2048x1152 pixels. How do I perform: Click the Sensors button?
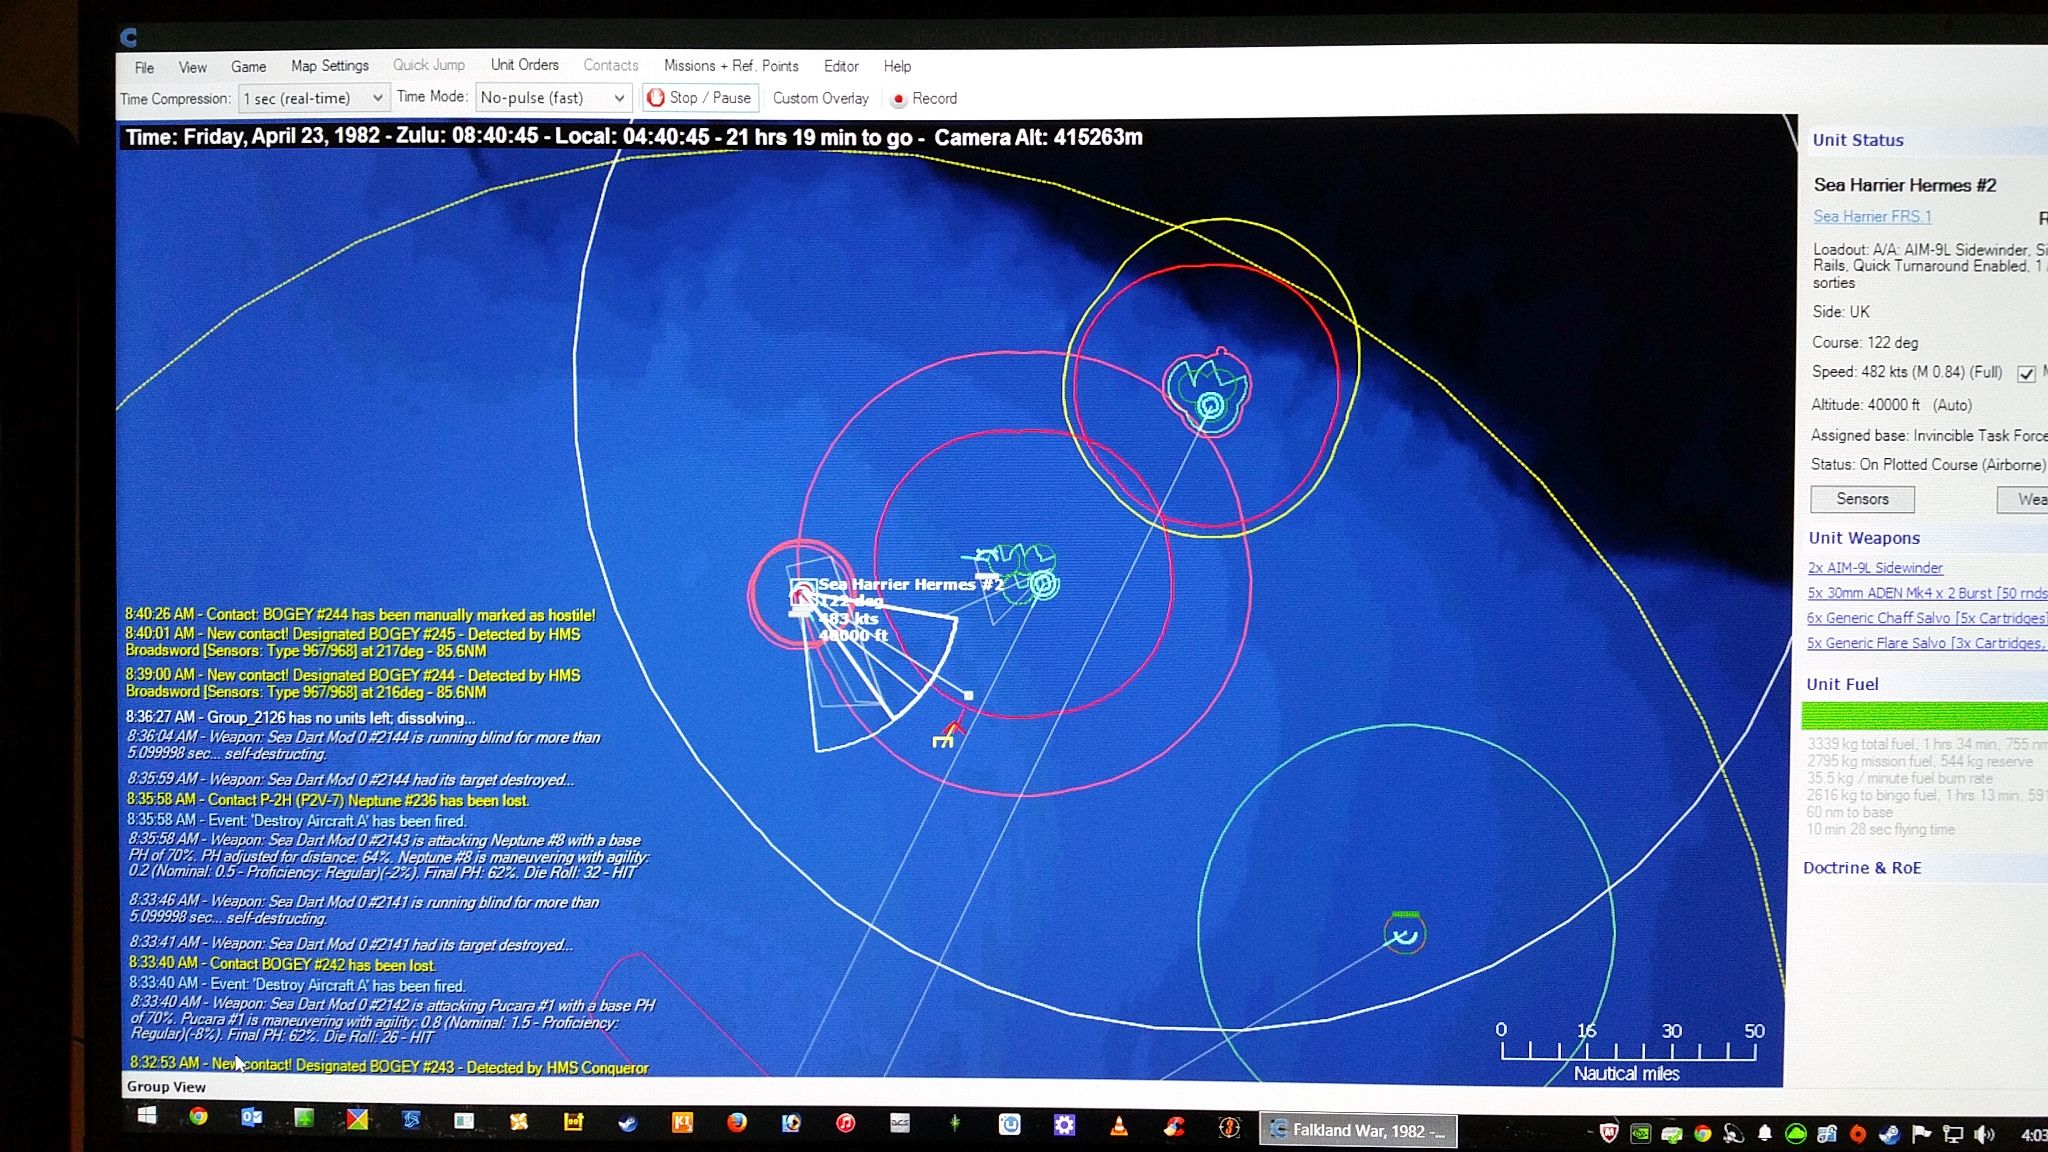point(1862,499)
